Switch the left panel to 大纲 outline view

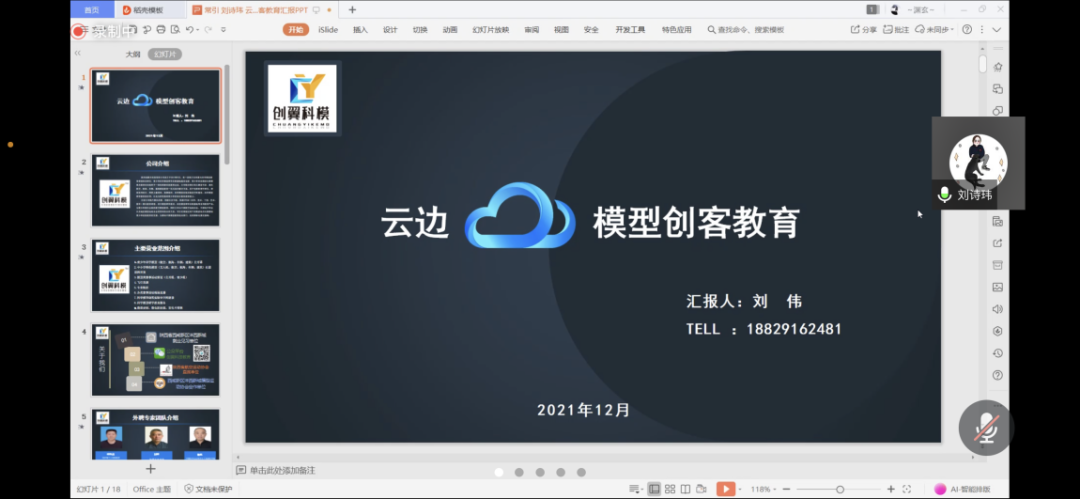tap(132, 54)
